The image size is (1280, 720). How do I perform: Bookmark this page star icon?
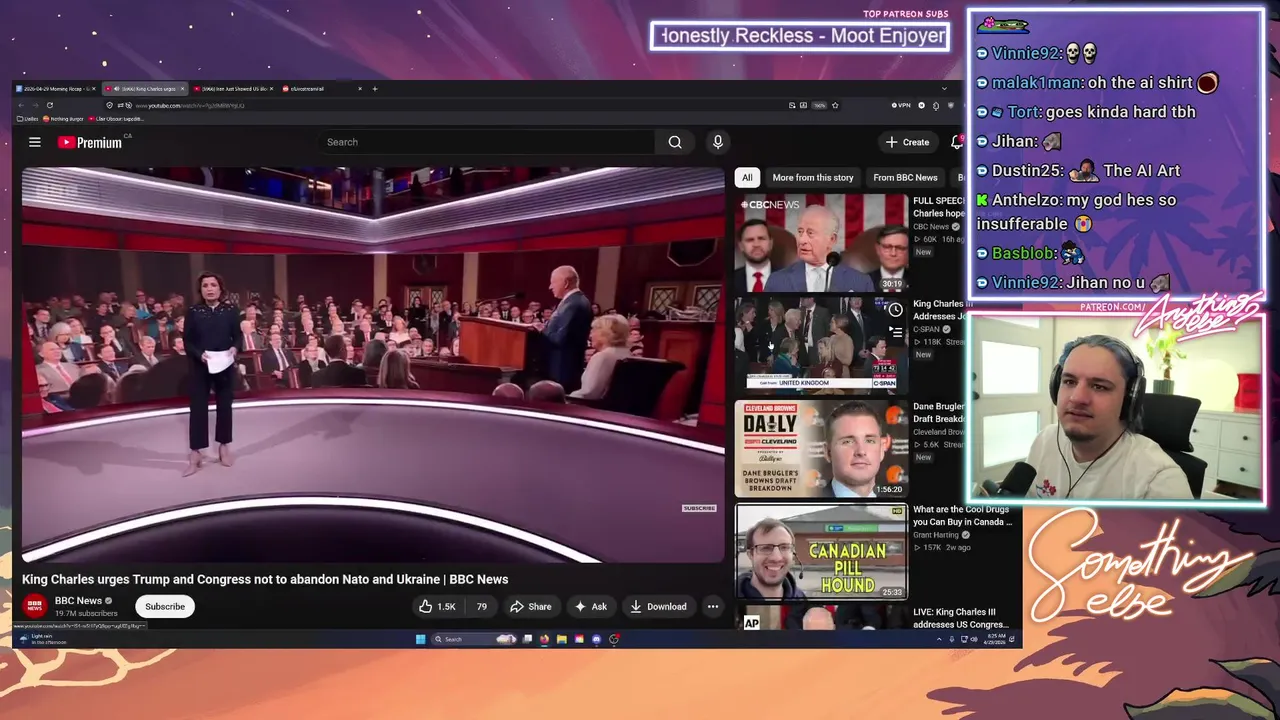pyautogui.click(x=835, y=105)
